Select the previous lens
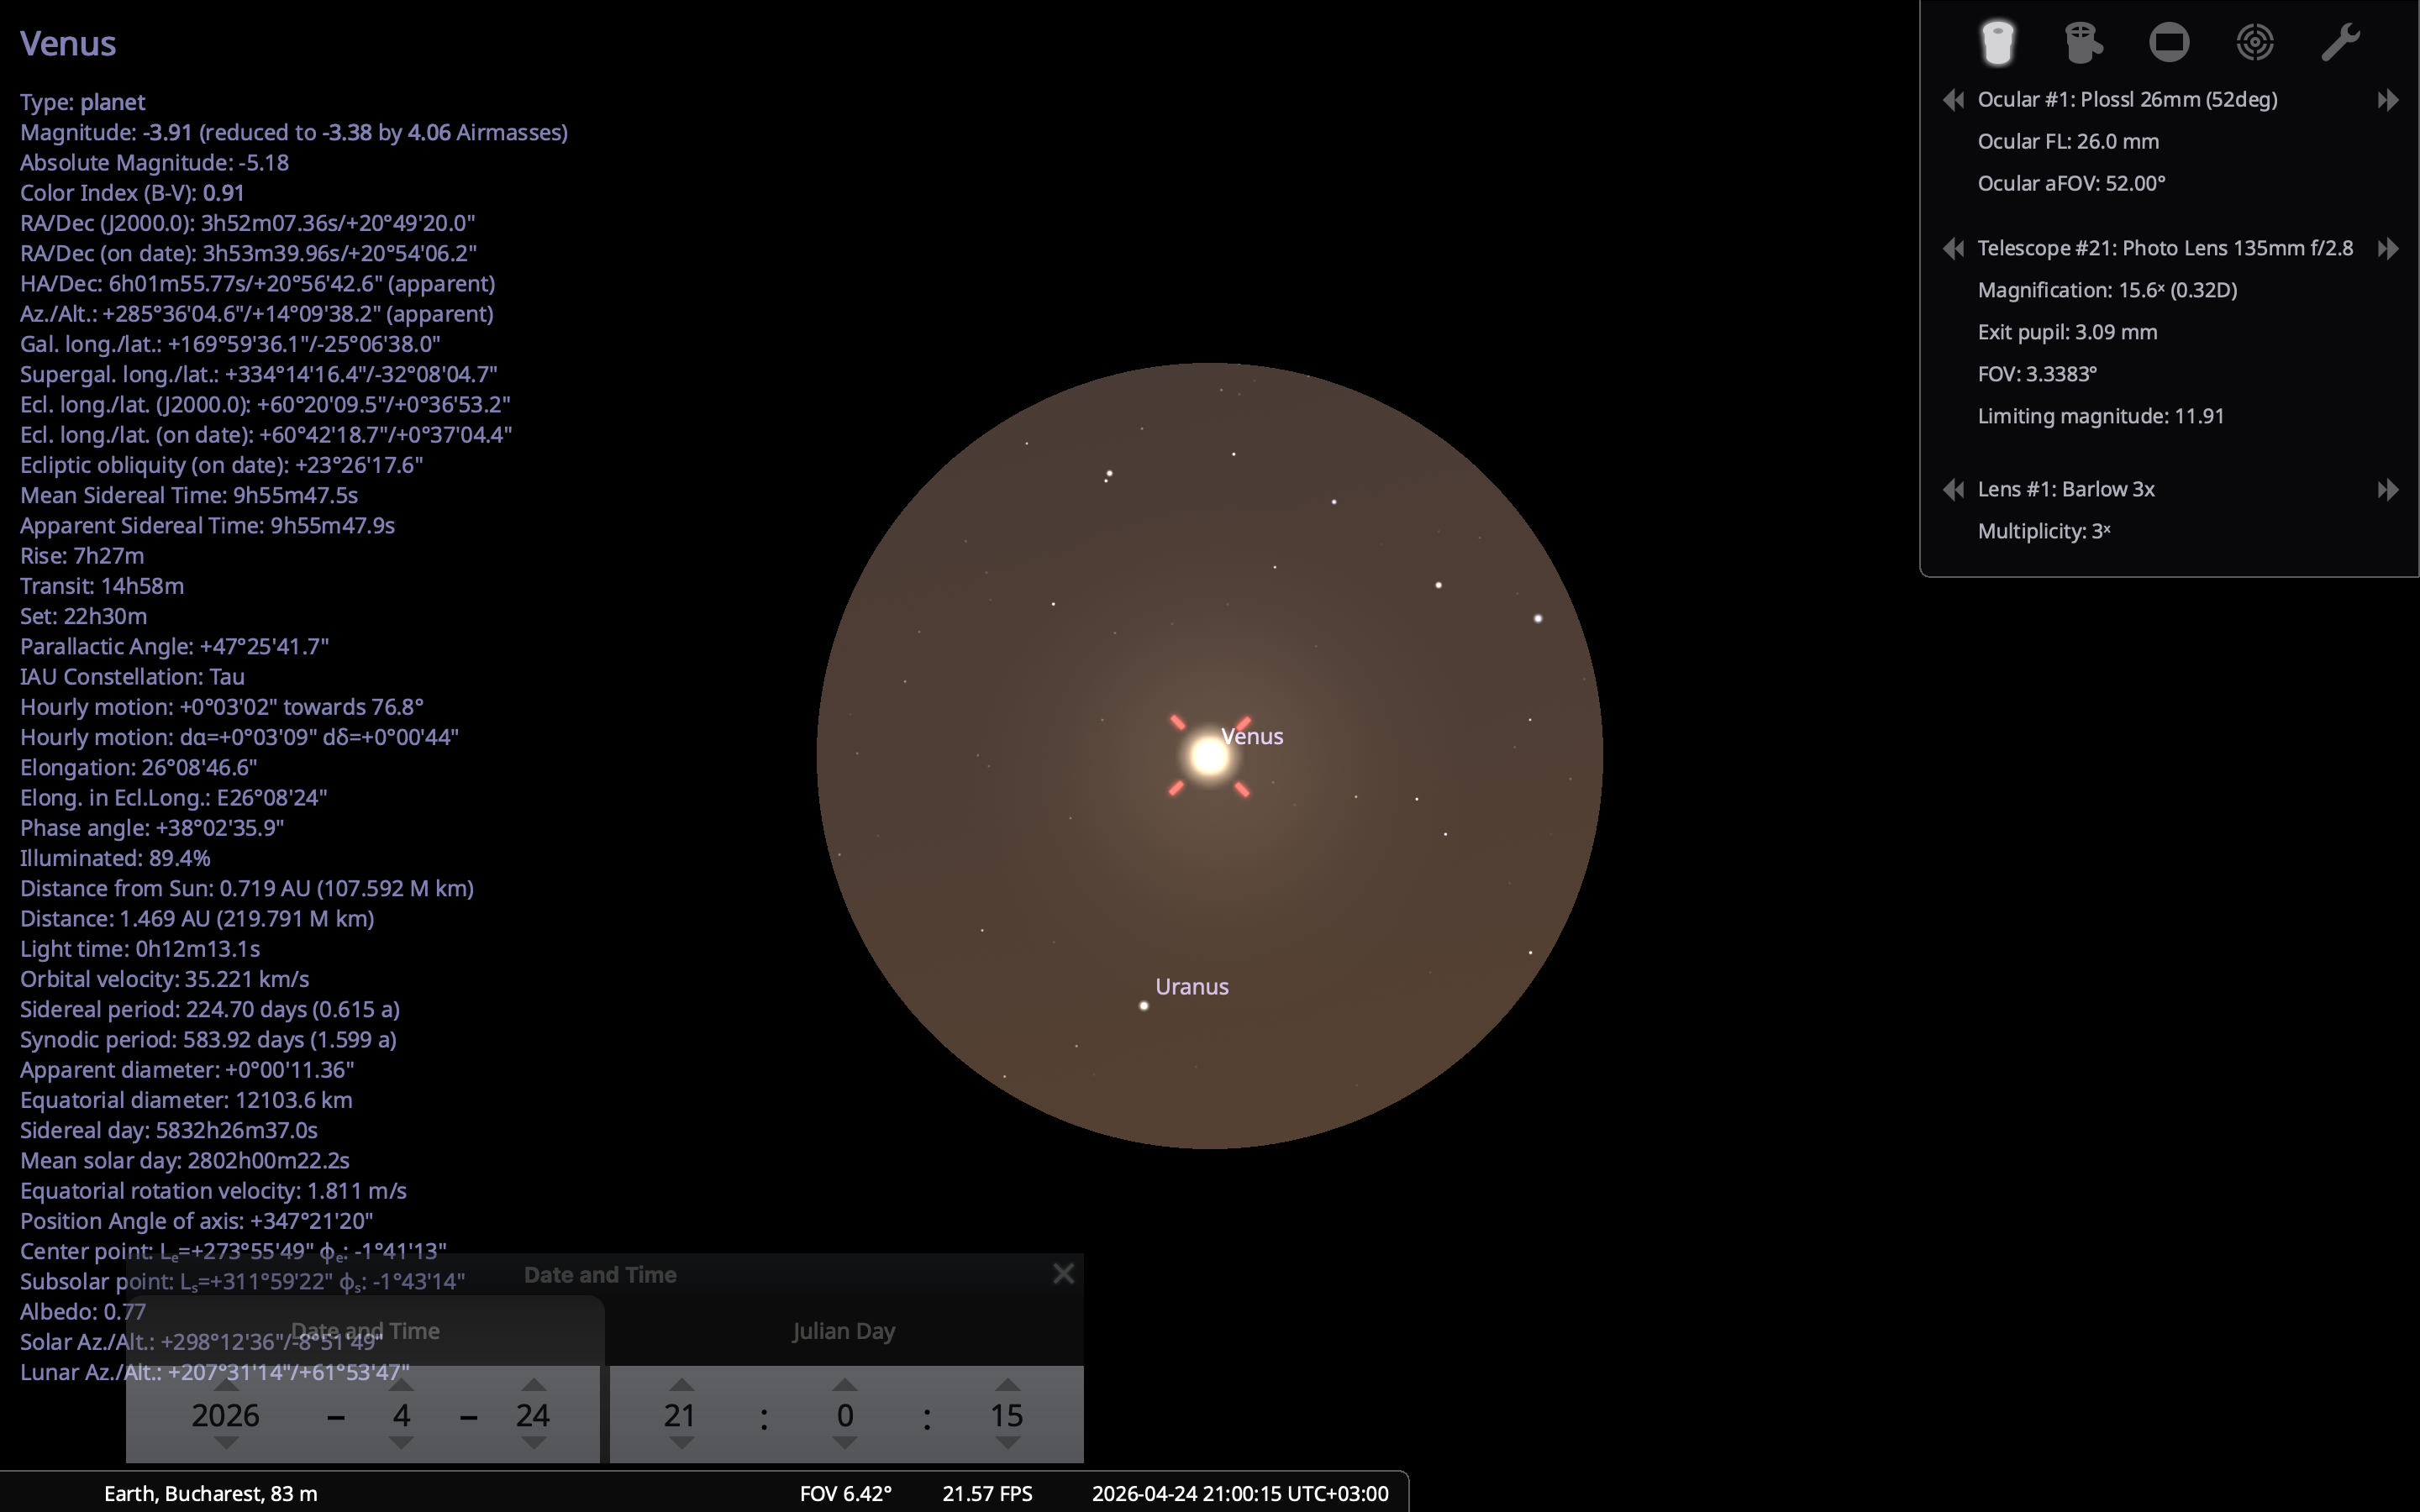Viewport: 2420px width, 1512px height. [1953, 490]
